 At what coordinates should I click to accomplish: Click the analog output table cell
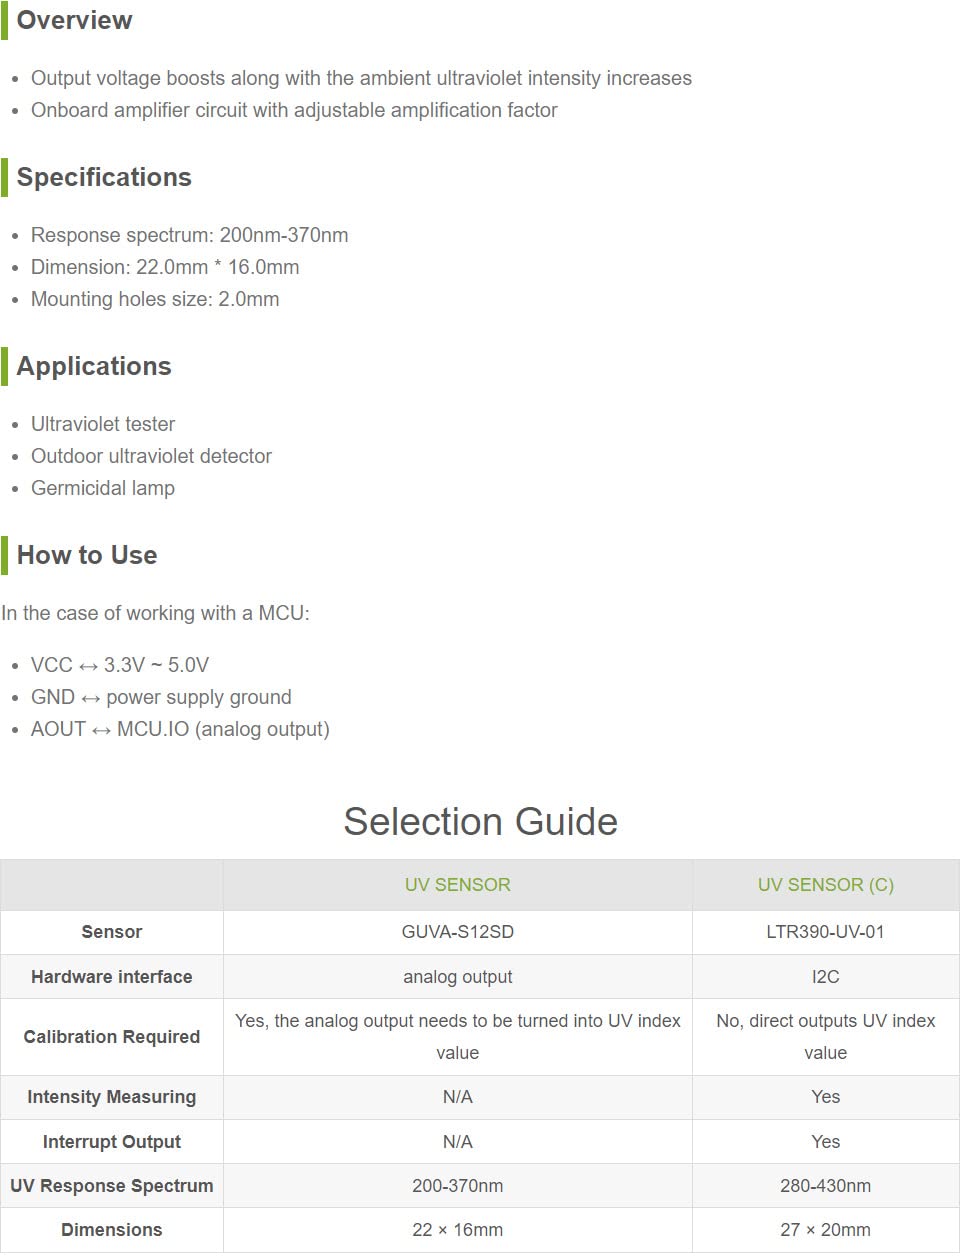pyautogui.click(x=457, y=977)
